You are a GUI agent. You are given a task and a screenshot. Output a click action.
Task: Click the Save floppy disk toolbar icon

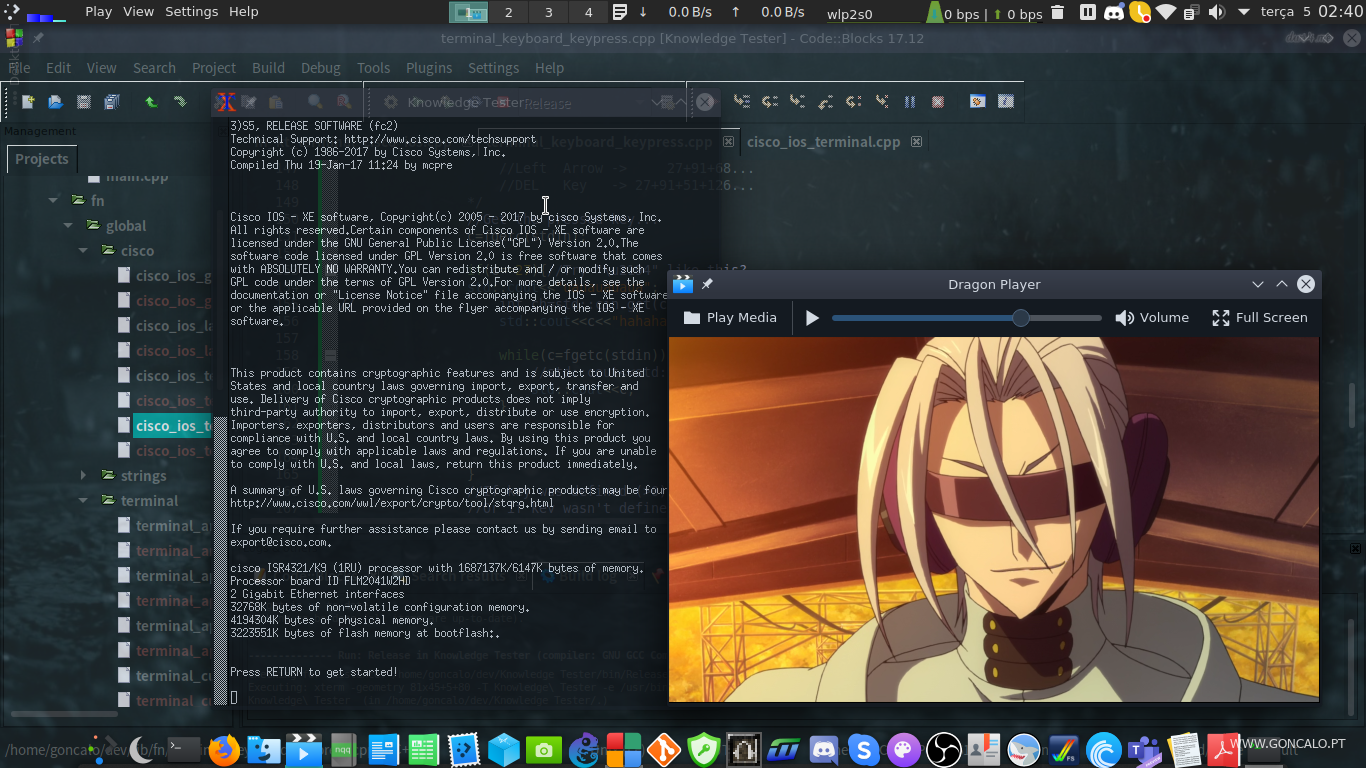(x=84, y=102)
